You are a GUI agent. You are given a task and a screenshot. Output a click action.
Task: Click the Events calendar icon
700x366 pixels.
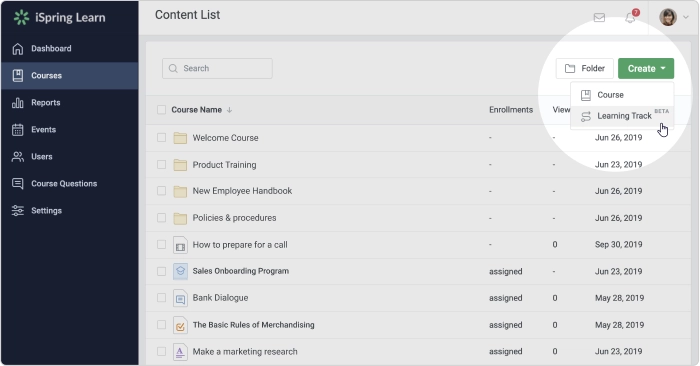pyautogui.click(x=17, y=129)
